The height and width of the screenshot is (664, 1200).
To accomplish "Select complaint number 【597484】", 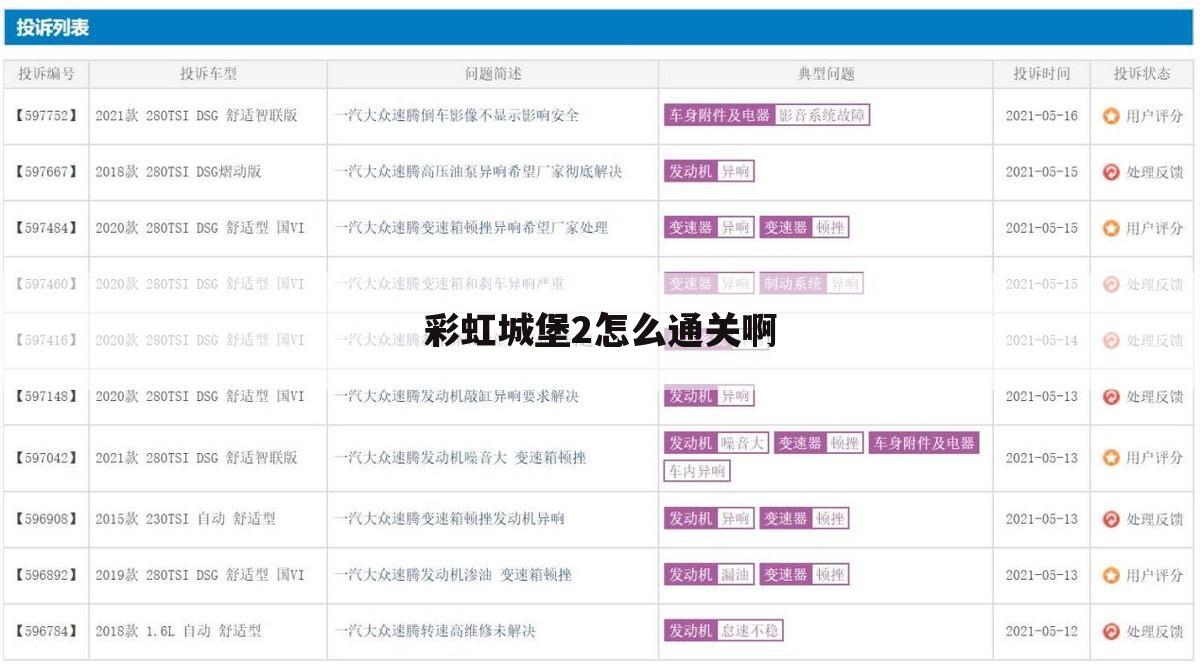I will [x=46, y=227].
